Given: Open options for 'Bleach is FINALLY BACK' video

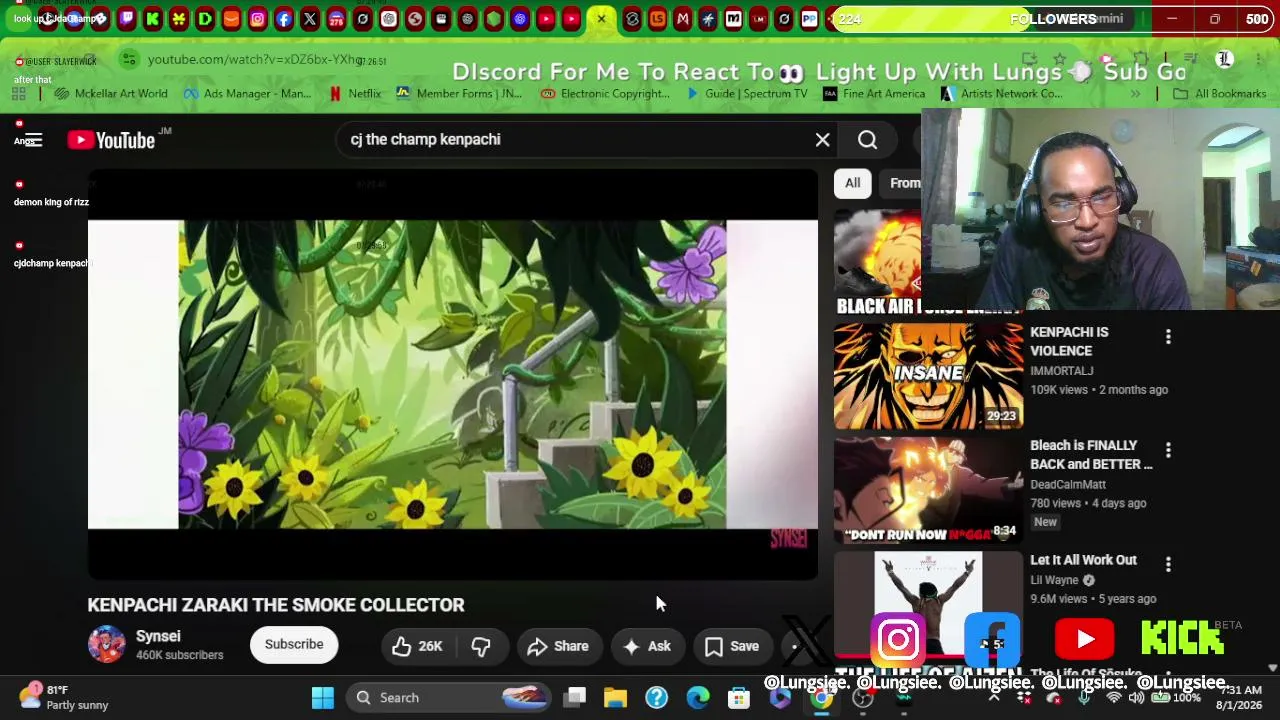Looking at the screenshot, I should point(1168,450).
